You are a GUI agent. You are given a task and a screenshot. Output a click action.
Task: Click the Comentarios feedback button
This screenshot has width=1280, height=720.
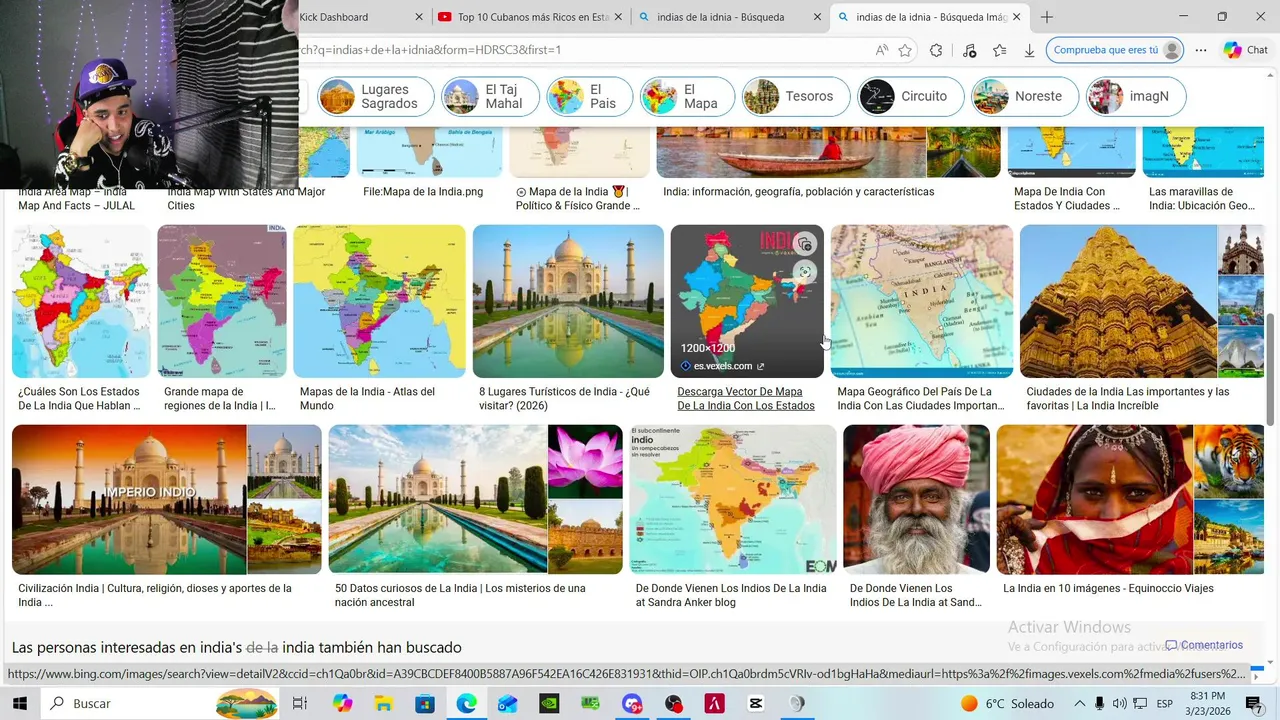tap(1204, 645)
